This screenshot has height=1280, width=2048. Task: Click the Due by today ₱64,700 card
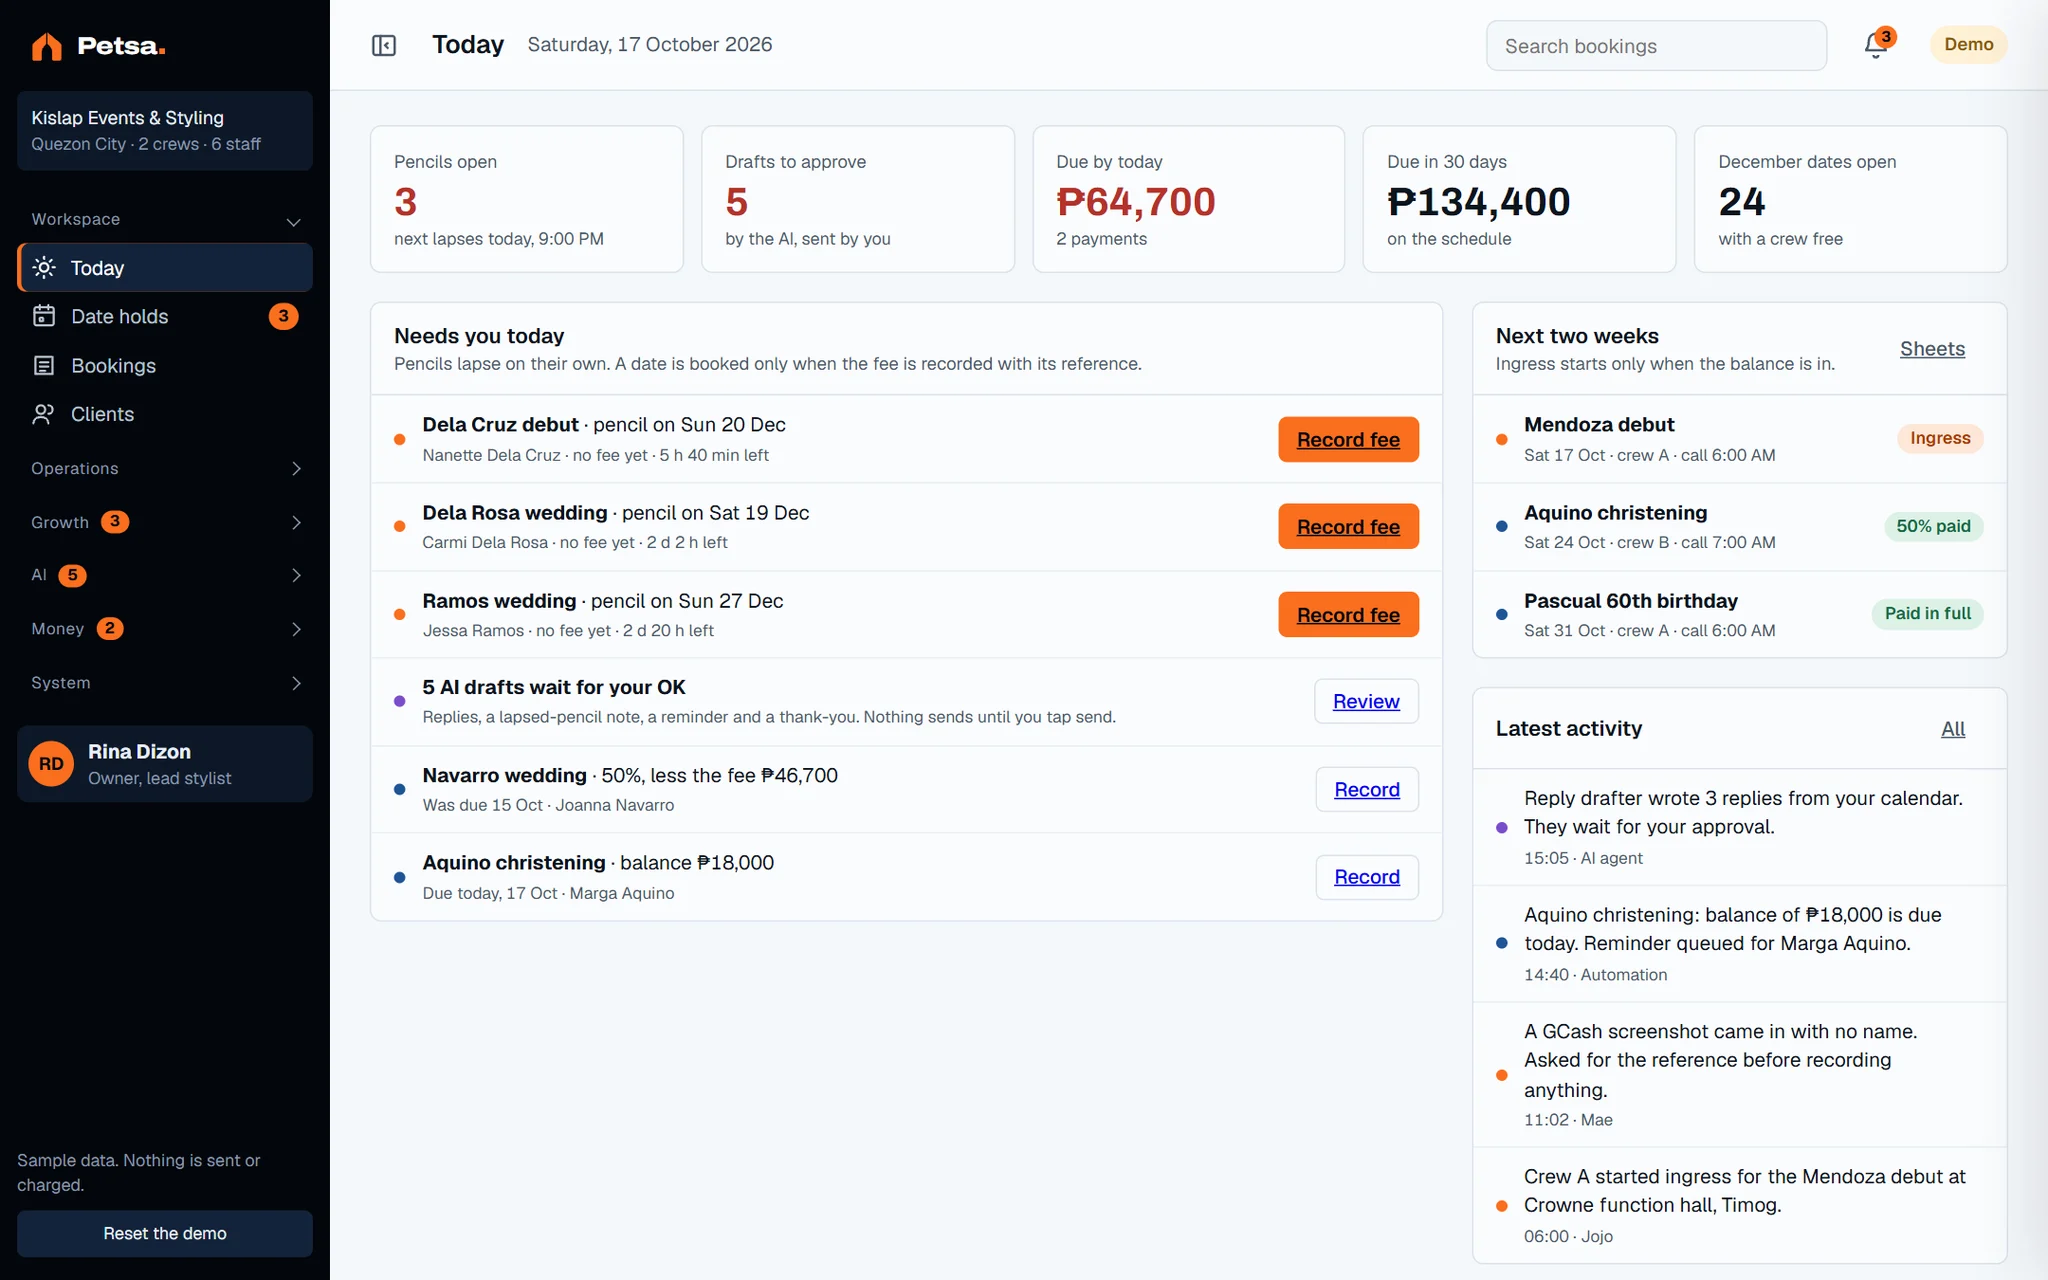[x=1189, y=199]
